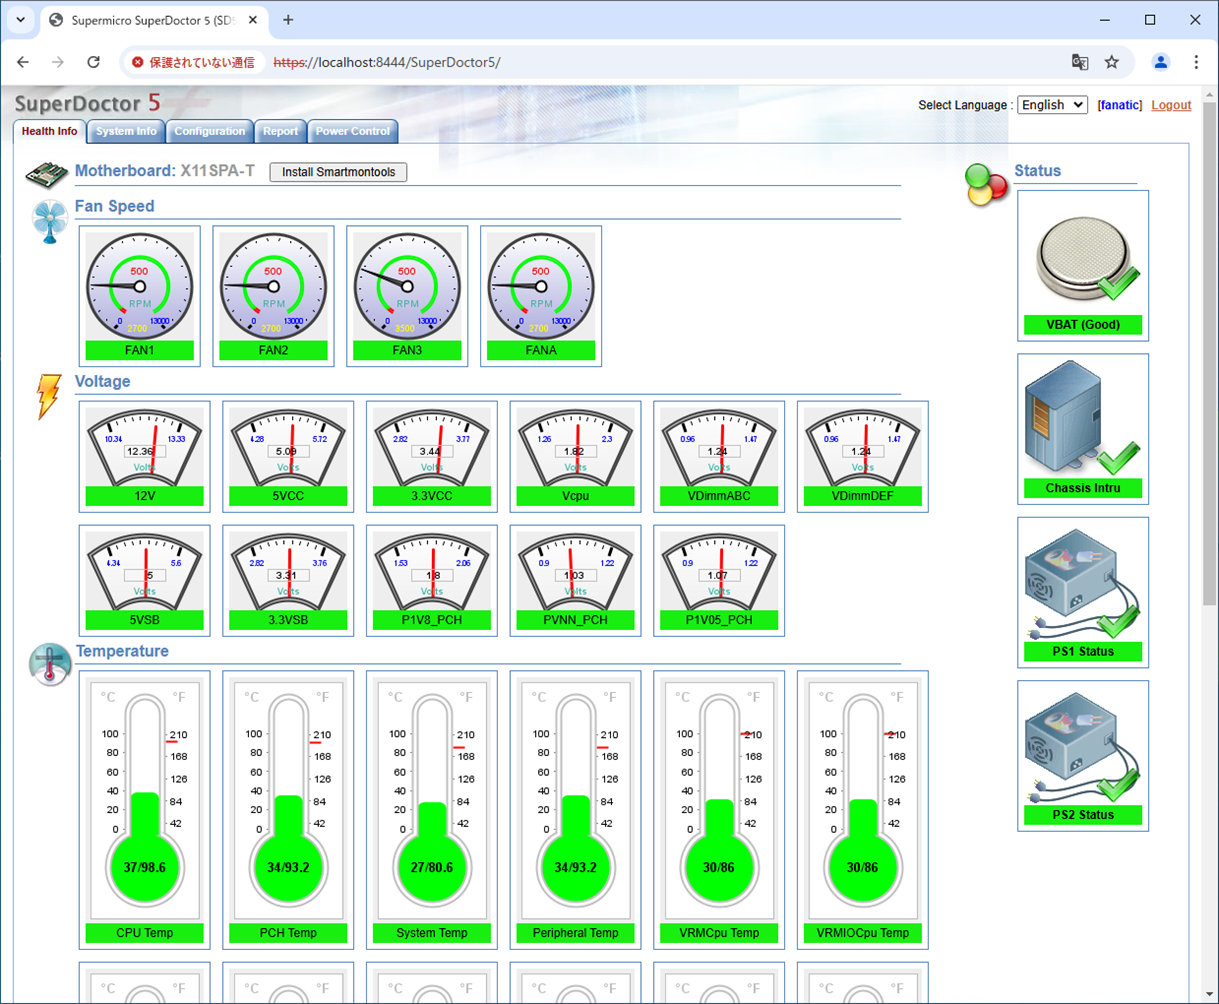Screen dimensions: 1219x1004
Task: Click the 3.3VSB voltage gauge
Action: tap(288, 580)
